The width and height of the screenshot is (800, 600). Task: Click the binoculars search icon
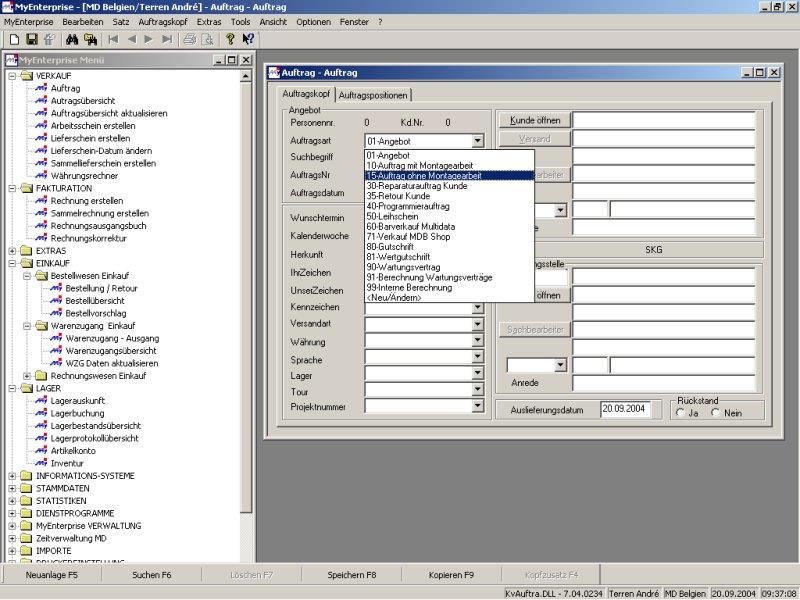(72, 39)
